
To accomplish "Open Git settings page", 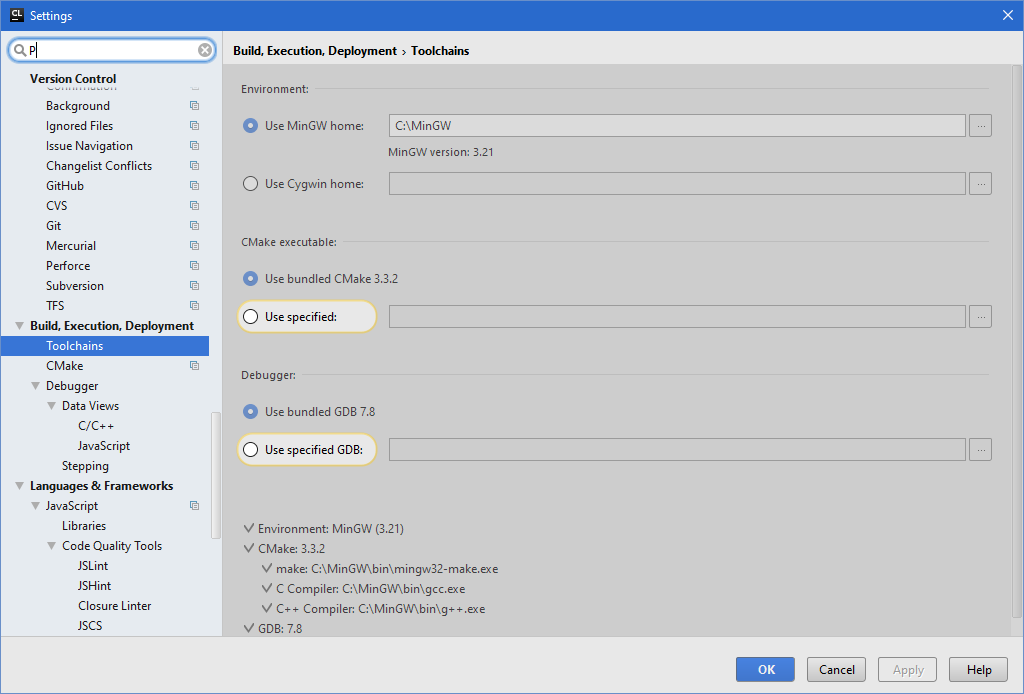I will coord(54,225).
